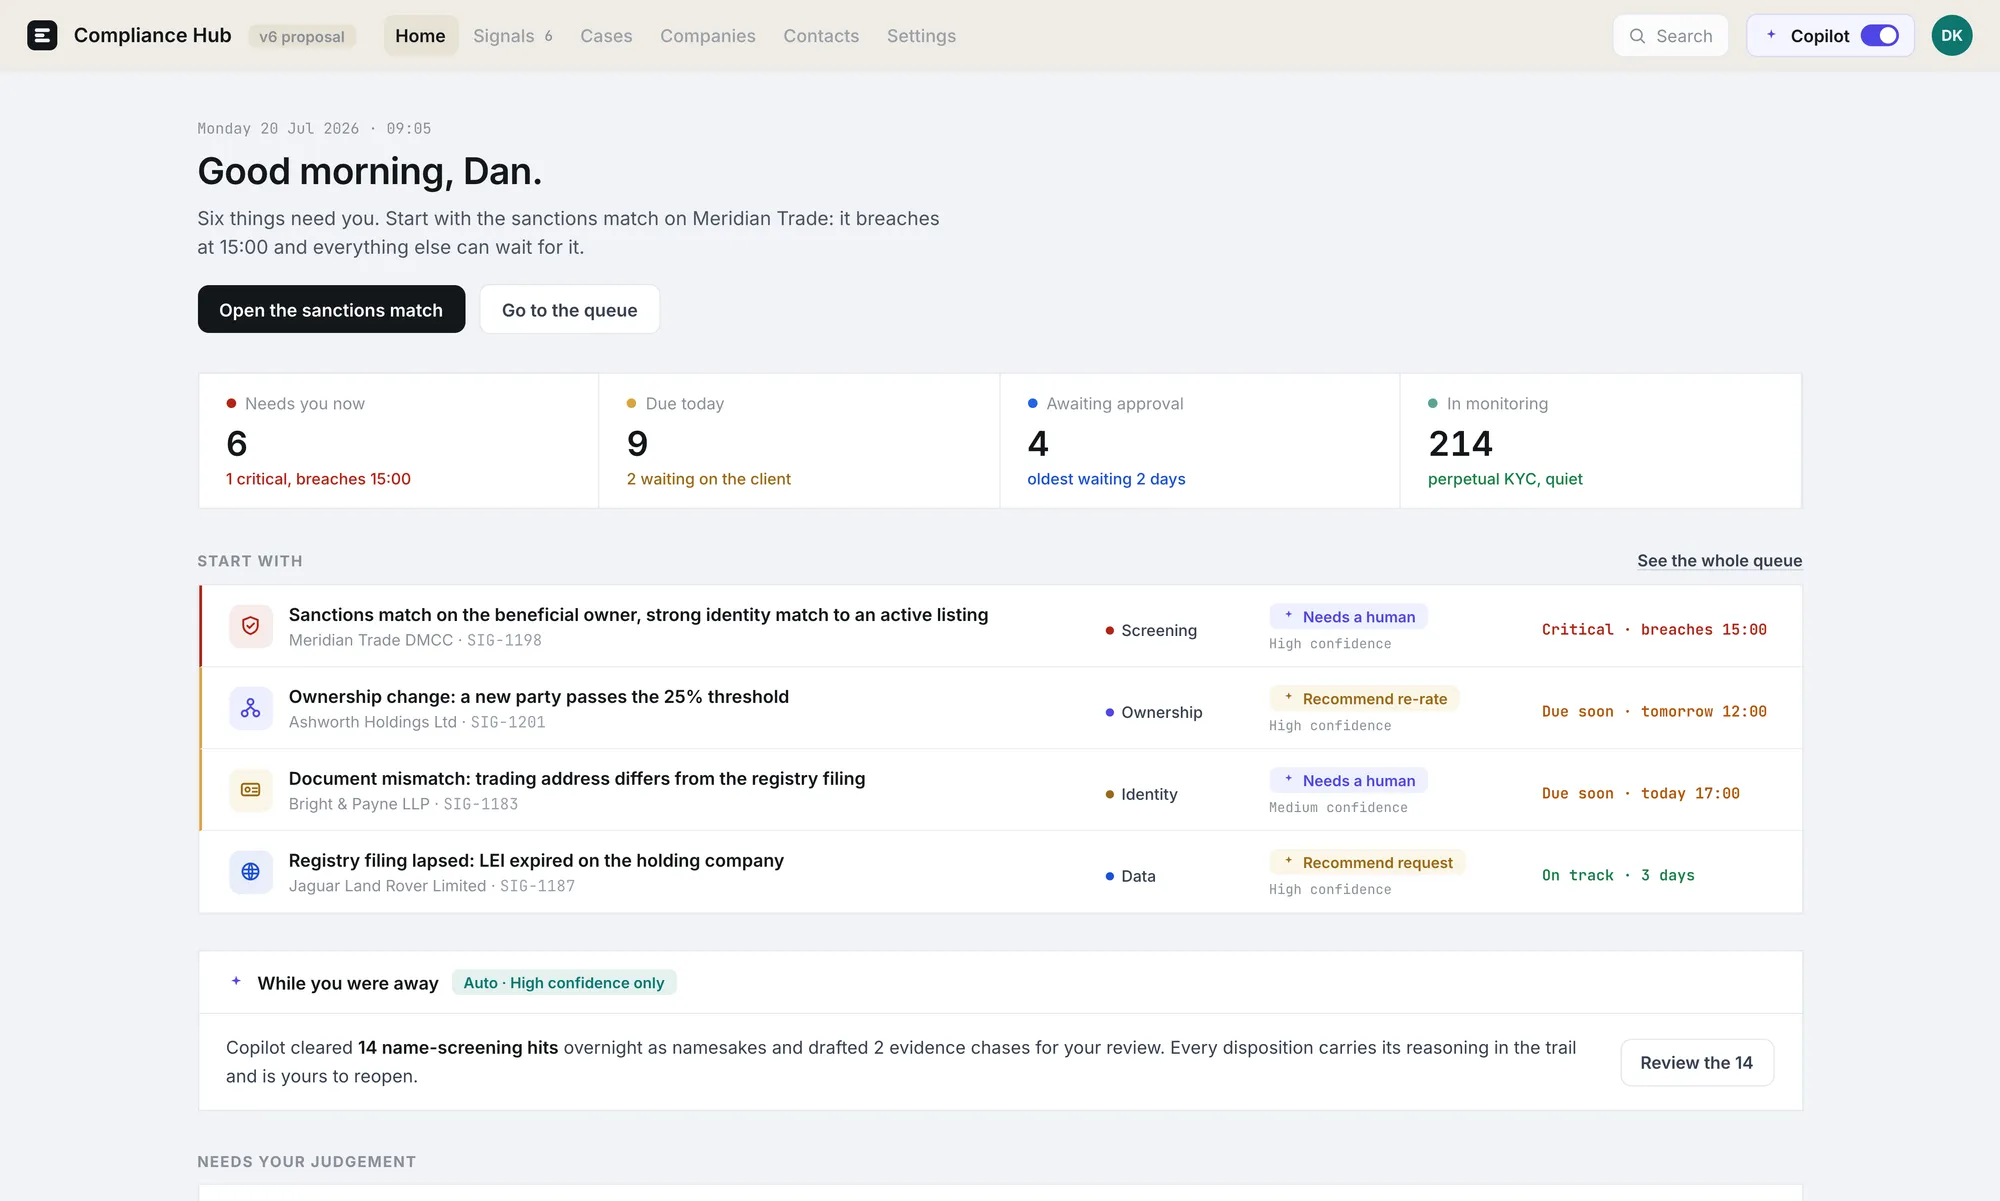The image size is (2000, 1201).
Task: Open the Contacts tab
Action: pyautogui.click(x=821, y=36)
